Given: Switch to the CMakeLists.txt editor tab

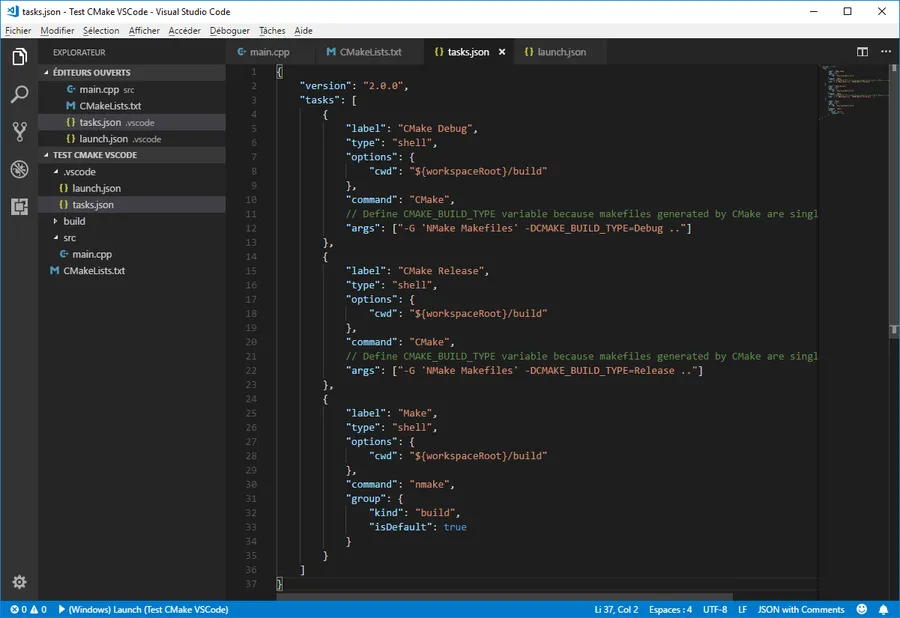Looking at the screenshot, I should [x=370, y=52].
